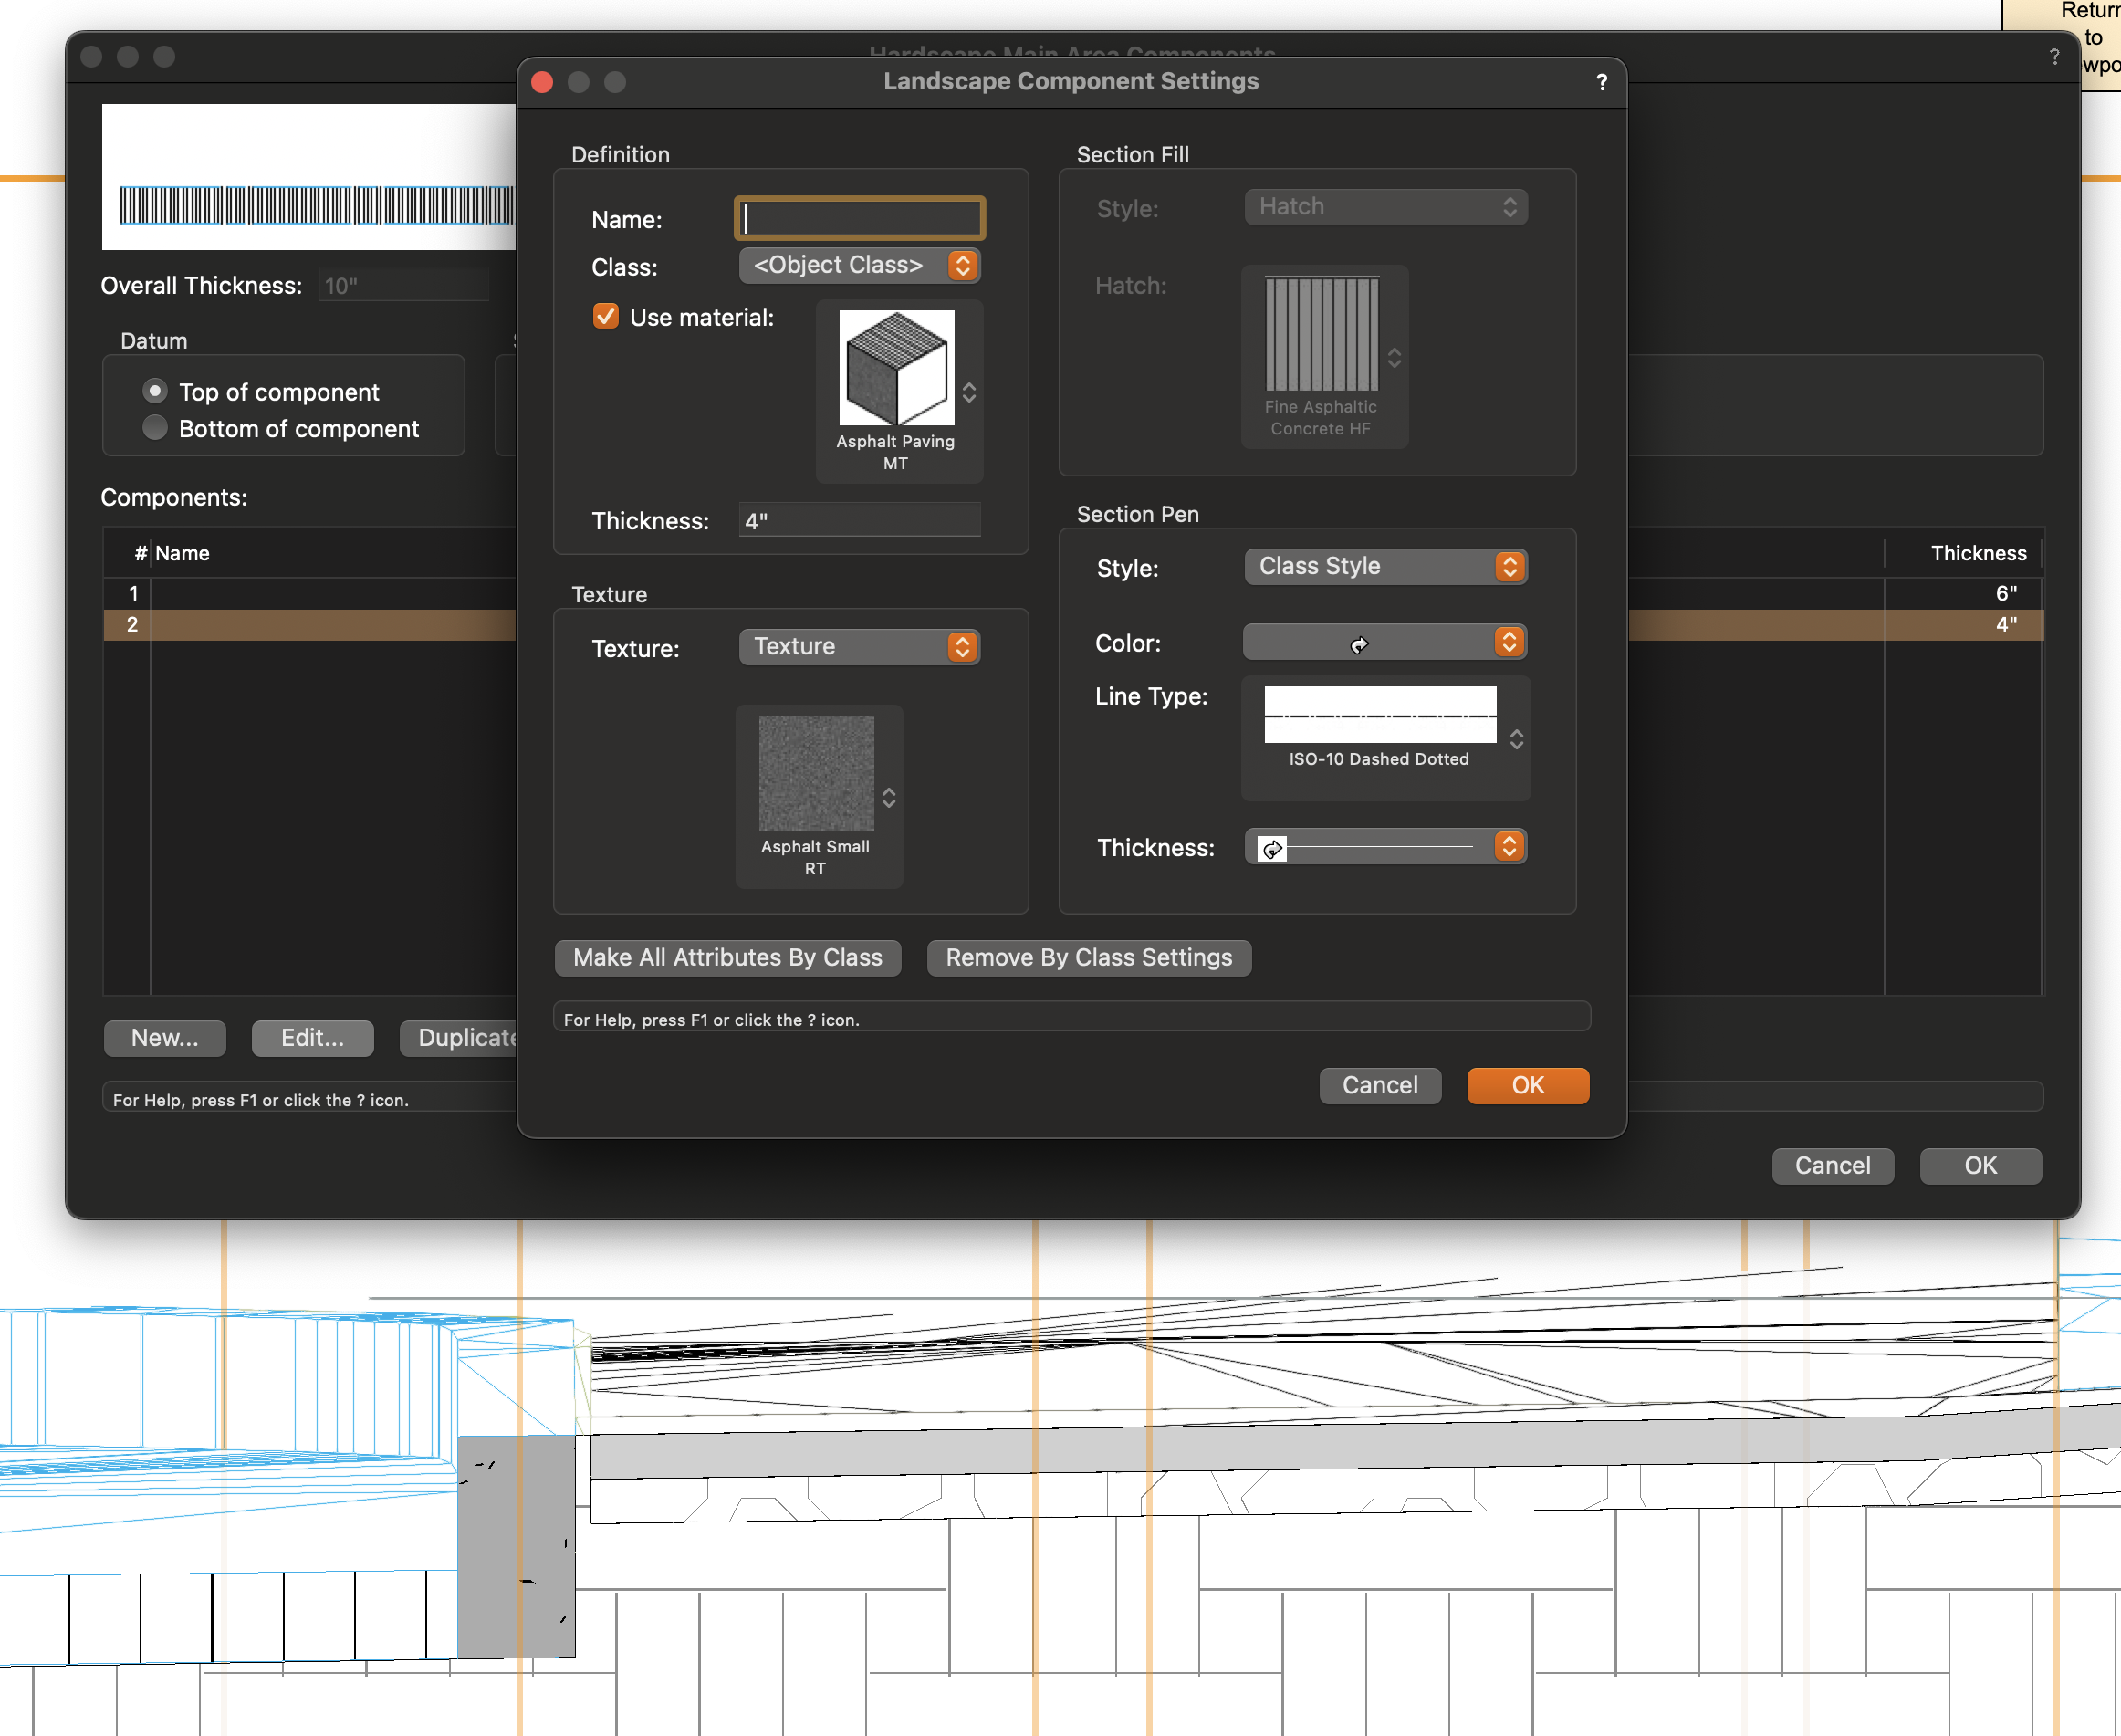Click the component Name input field

pos(859,218)
